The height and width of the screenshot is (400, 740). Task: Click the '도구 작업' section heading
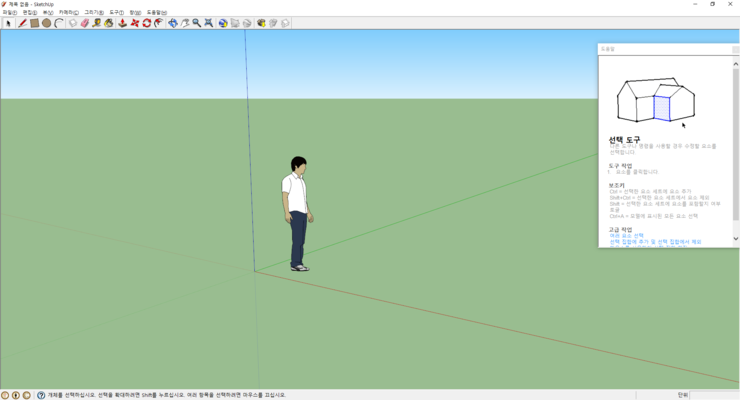click(x=620, y=166)
